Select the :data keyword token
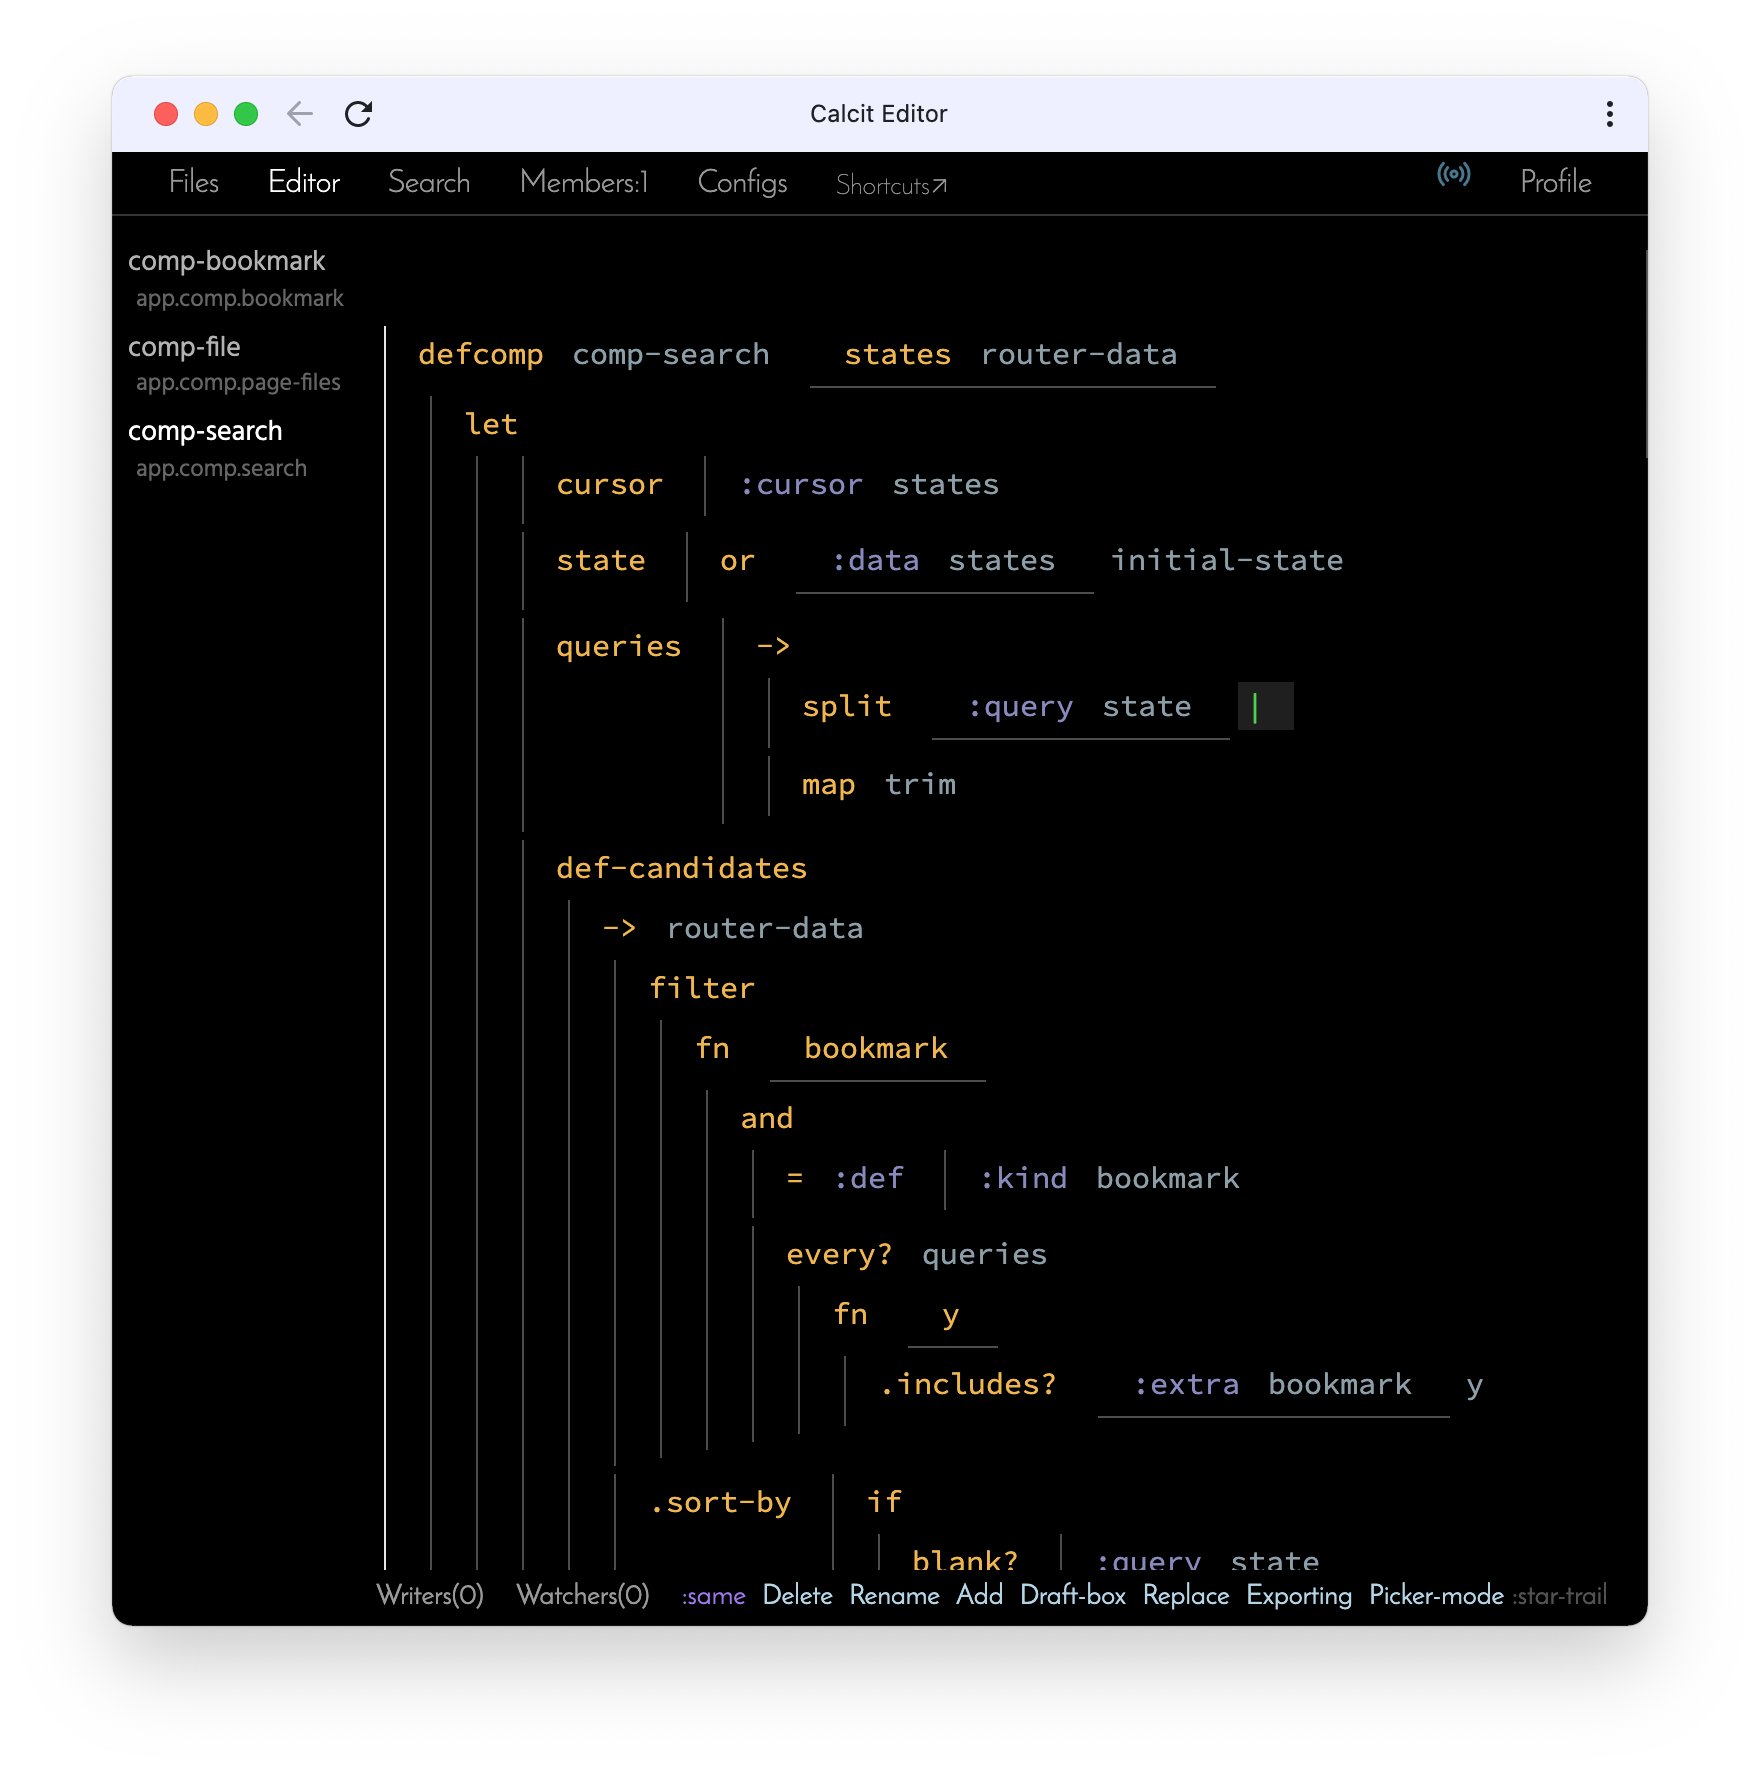Image resolution: width=1760 pixels, height=1774 pixels. click(x=875, y=560)
